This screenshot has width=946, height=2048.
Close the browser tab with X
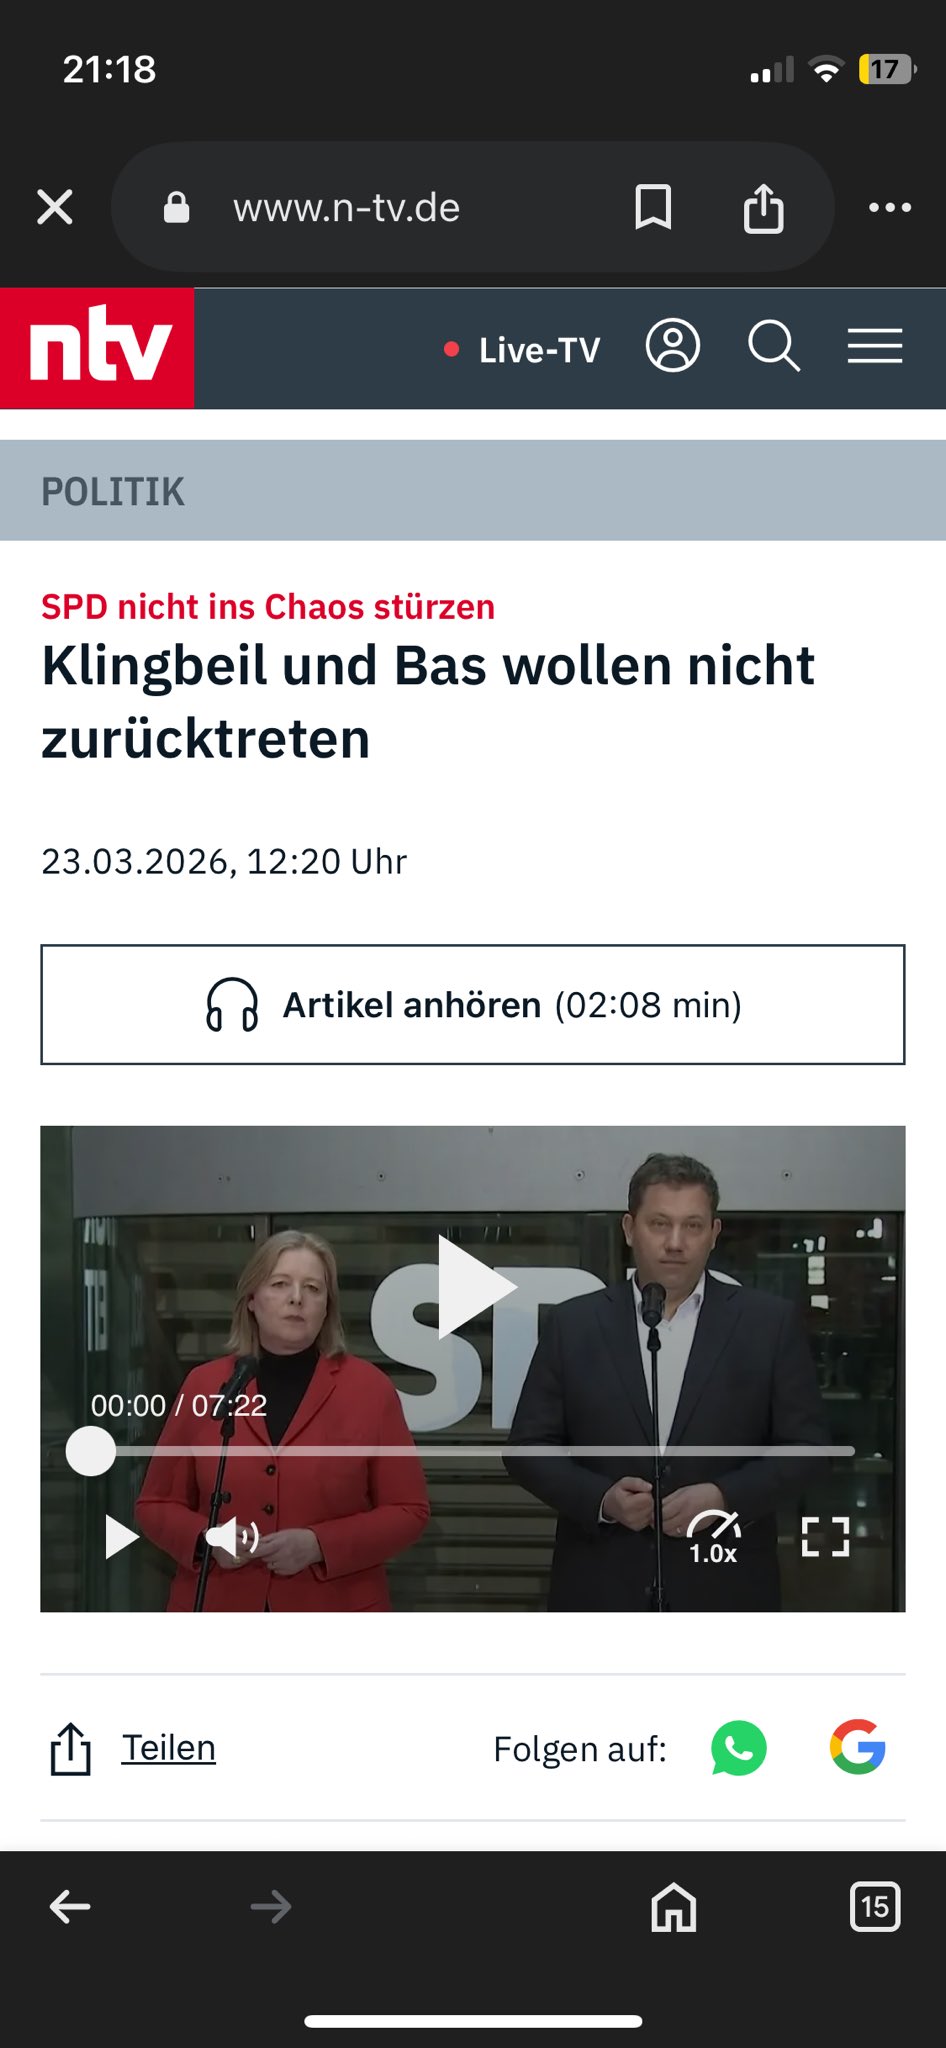[x=55, y=208]
